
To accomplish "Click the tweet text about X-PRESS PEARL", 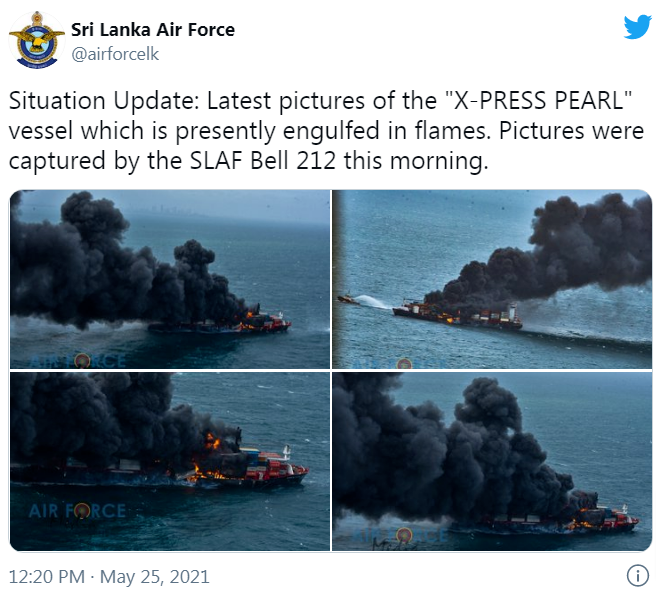I will coord(326,131).
